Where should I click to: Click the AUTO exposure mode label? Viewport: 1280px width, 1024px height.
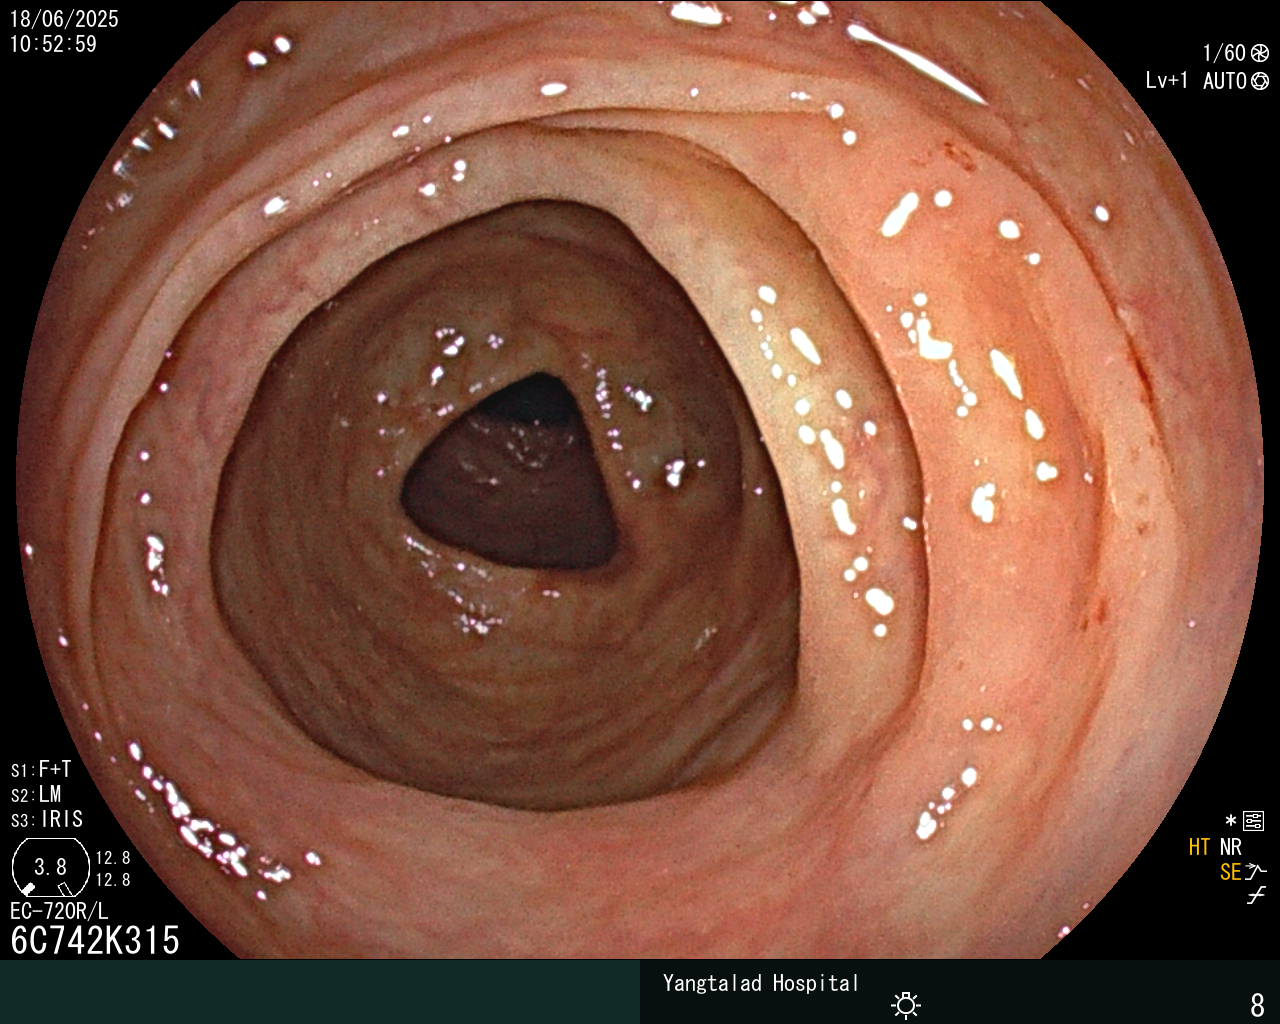click(x=1224, y=81)
